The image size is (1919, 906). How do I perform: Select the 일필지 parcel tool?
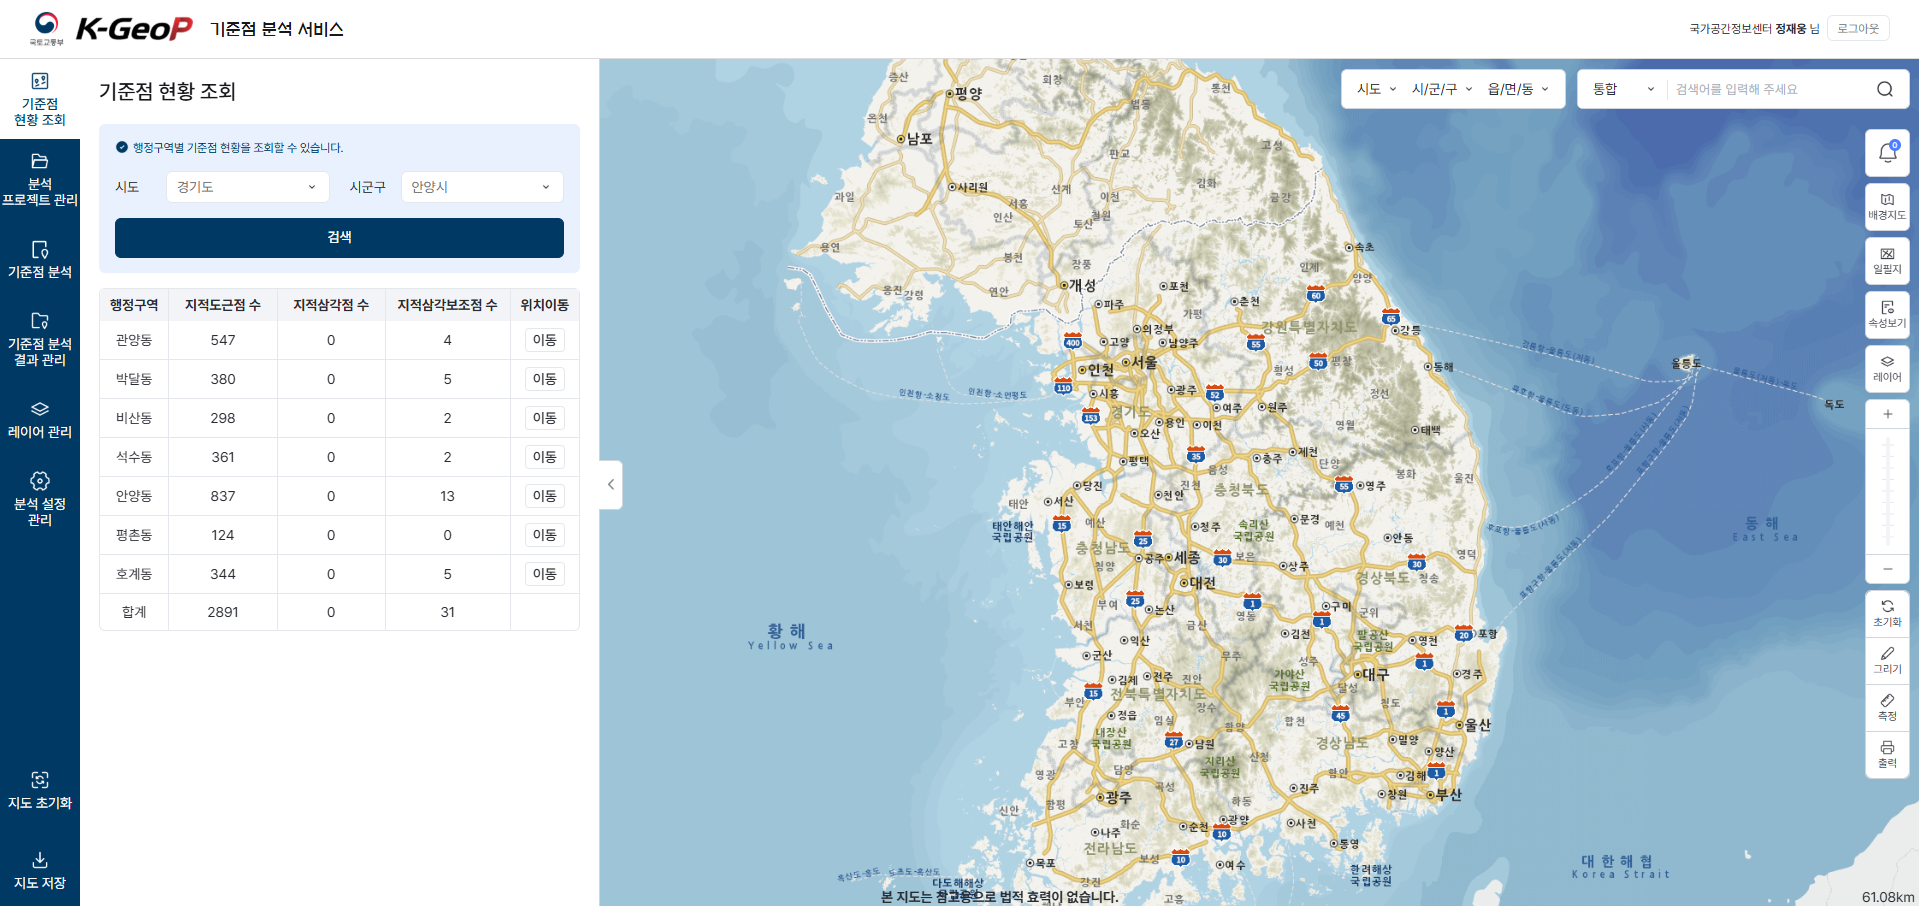(x=1887, y=261)
